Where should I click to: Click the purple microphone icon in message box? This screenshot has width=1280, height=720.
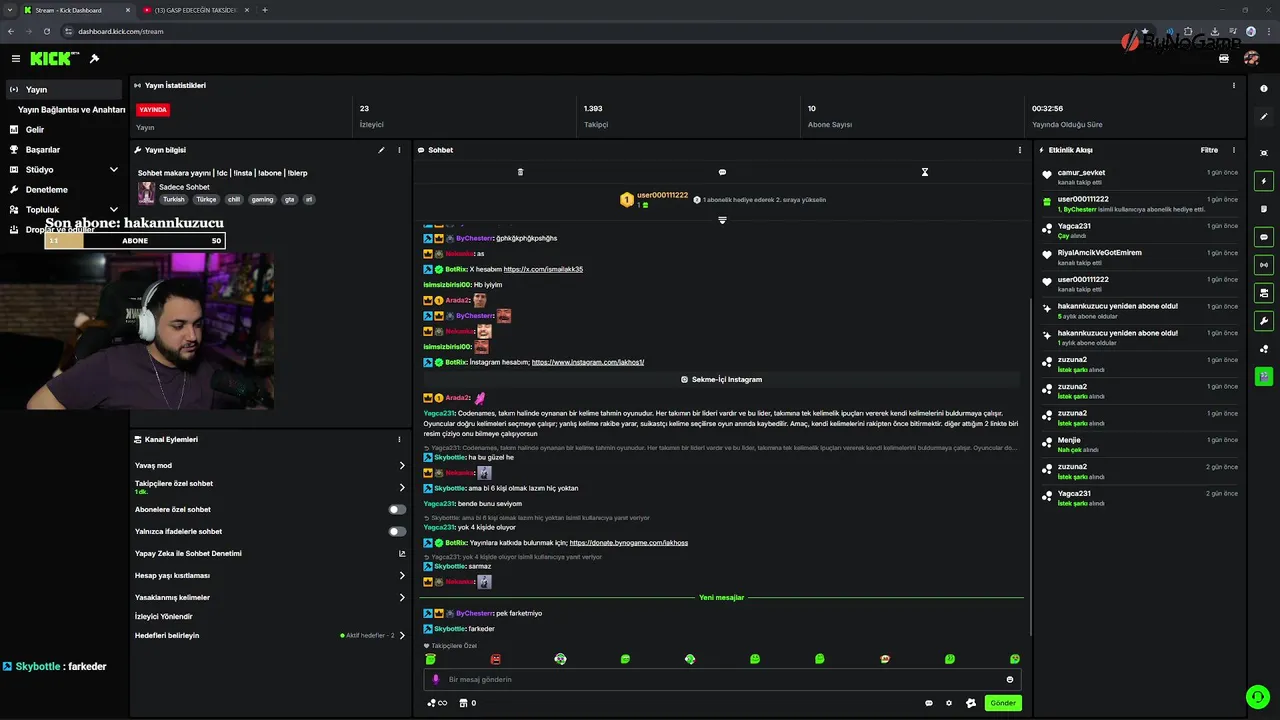pos(435,679)
